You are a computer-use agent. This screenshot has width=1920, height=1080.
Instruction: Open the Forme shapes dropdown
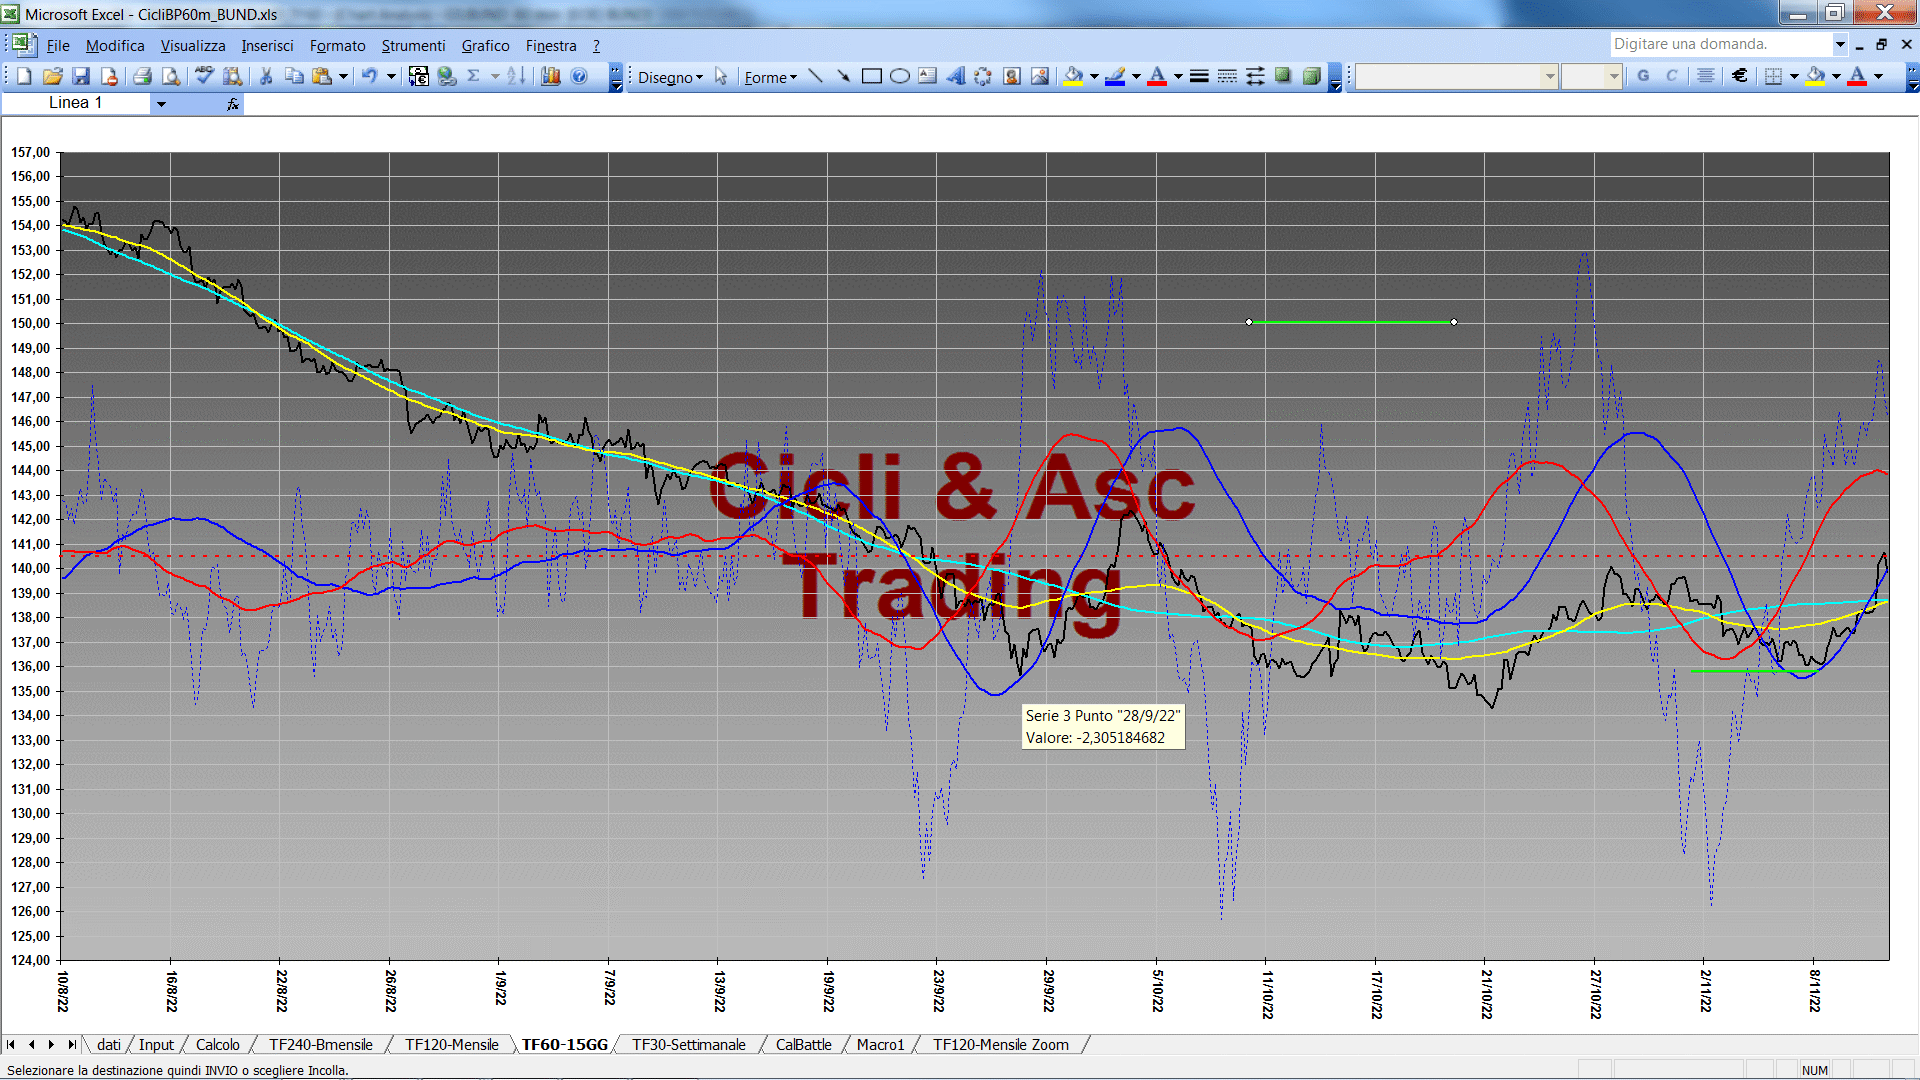coord(770,78)
